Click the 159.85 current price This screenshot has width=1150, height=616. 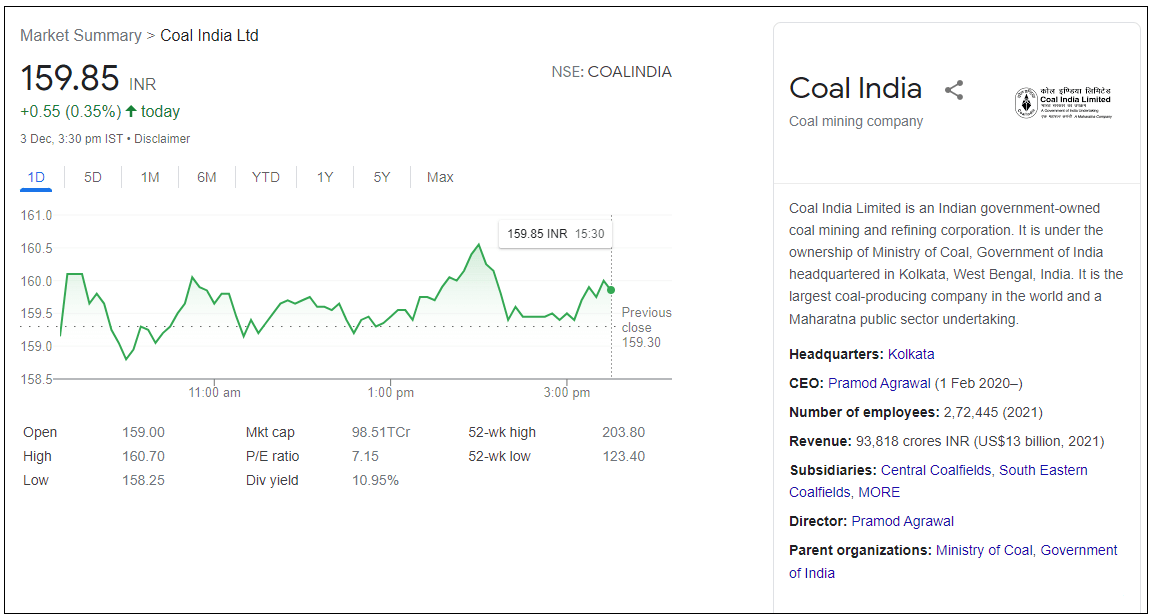pos(69,78)
